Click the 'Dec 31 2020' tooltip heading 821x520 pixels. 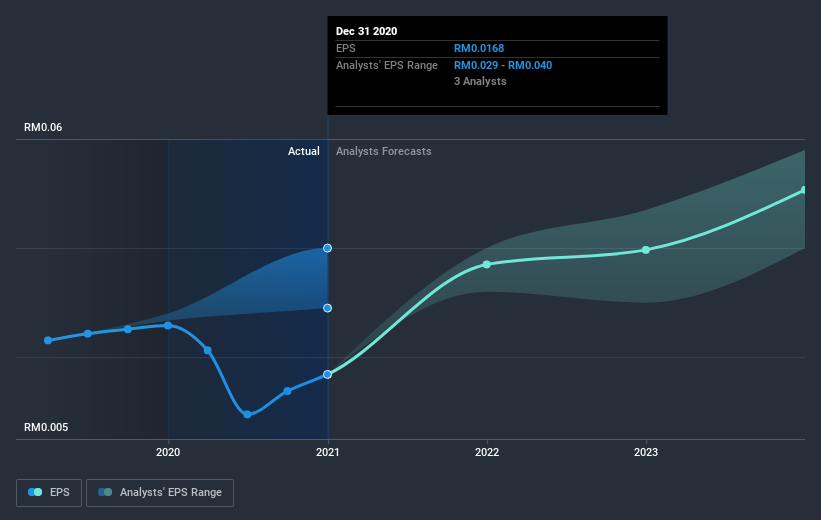coord(367,31)
